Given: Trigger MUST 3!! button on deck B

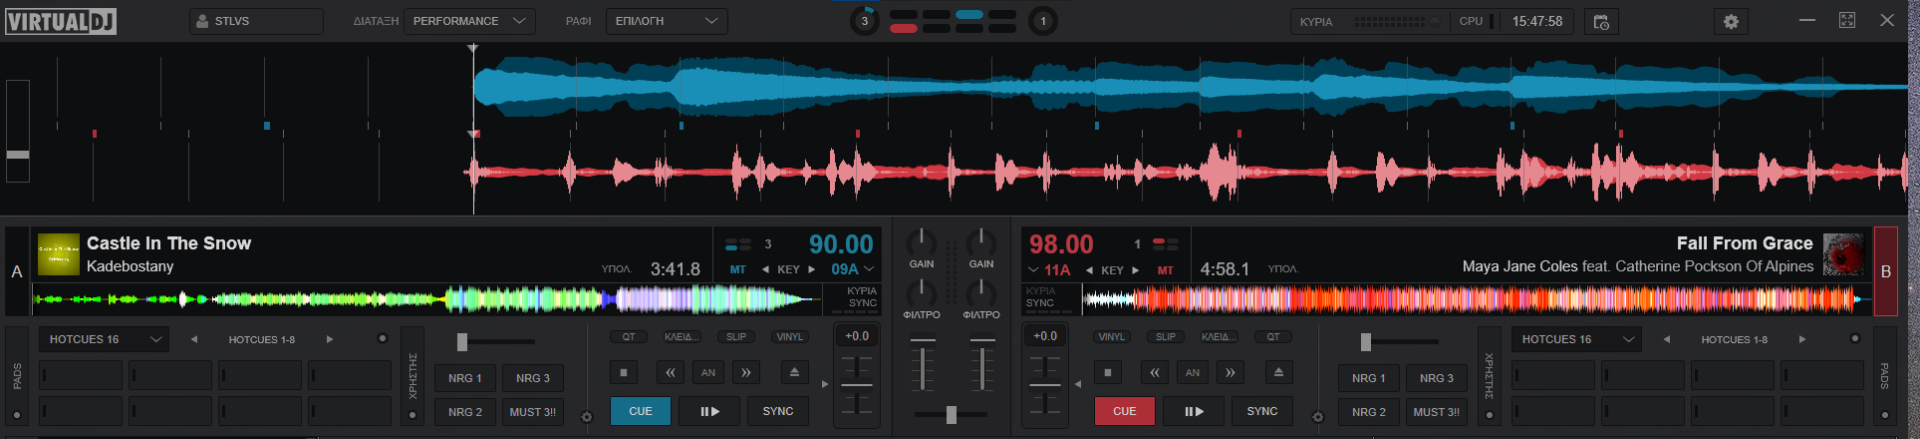Looking at the screenshot, I should click(x=1436, y=412).
